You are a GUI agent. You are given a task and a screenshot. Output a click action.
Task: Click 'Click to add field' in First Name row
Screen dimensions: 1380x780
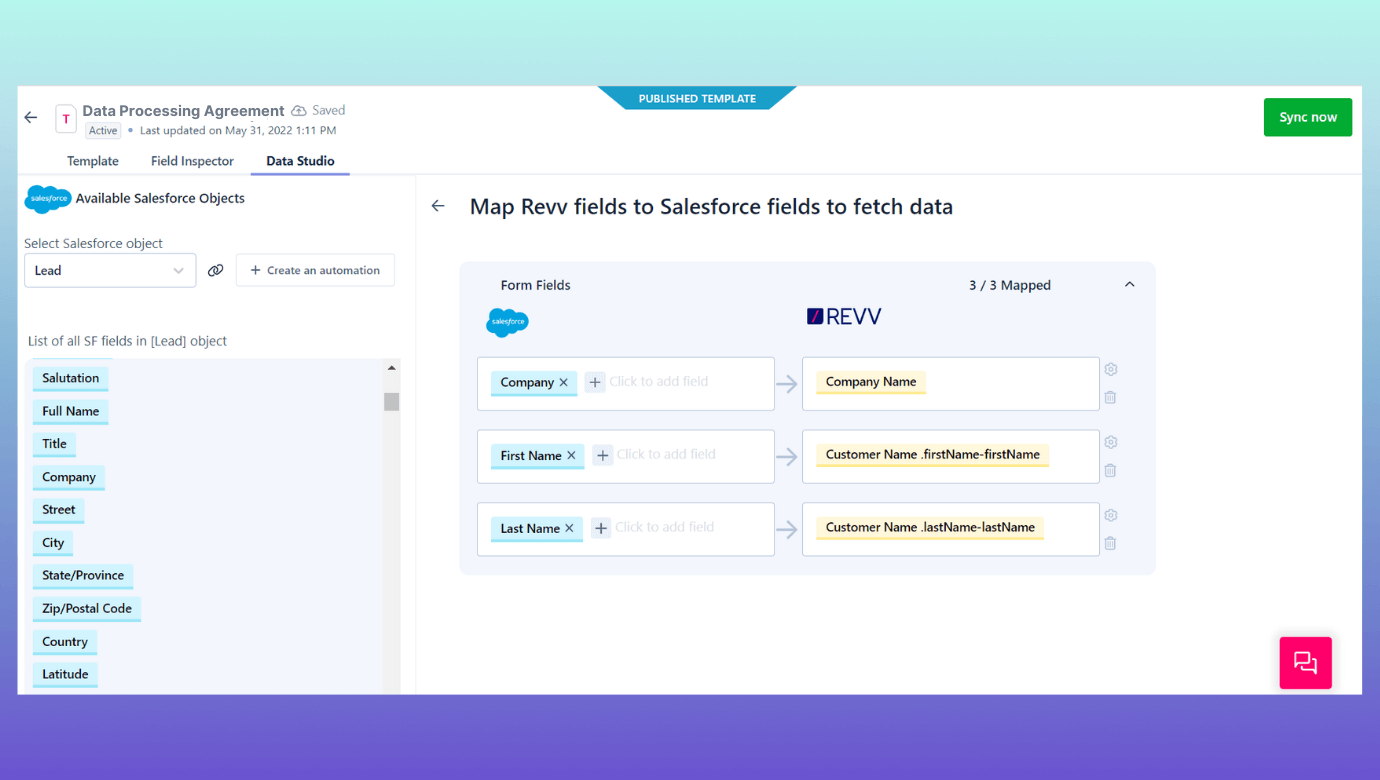pos(666,455)
